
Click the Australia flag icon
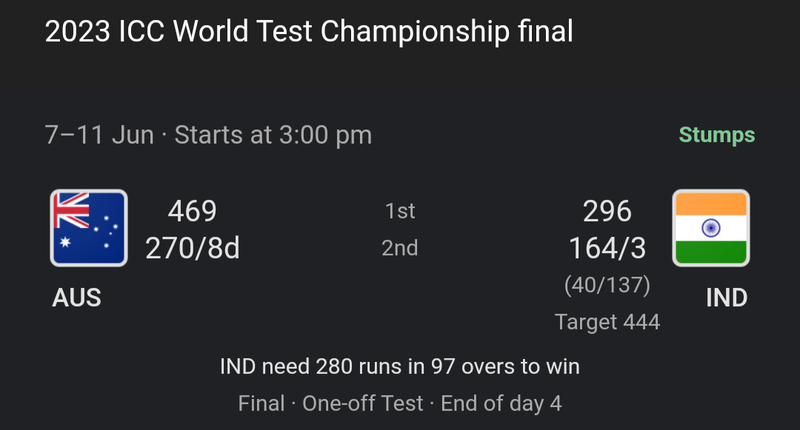click(x=89, y=228)
